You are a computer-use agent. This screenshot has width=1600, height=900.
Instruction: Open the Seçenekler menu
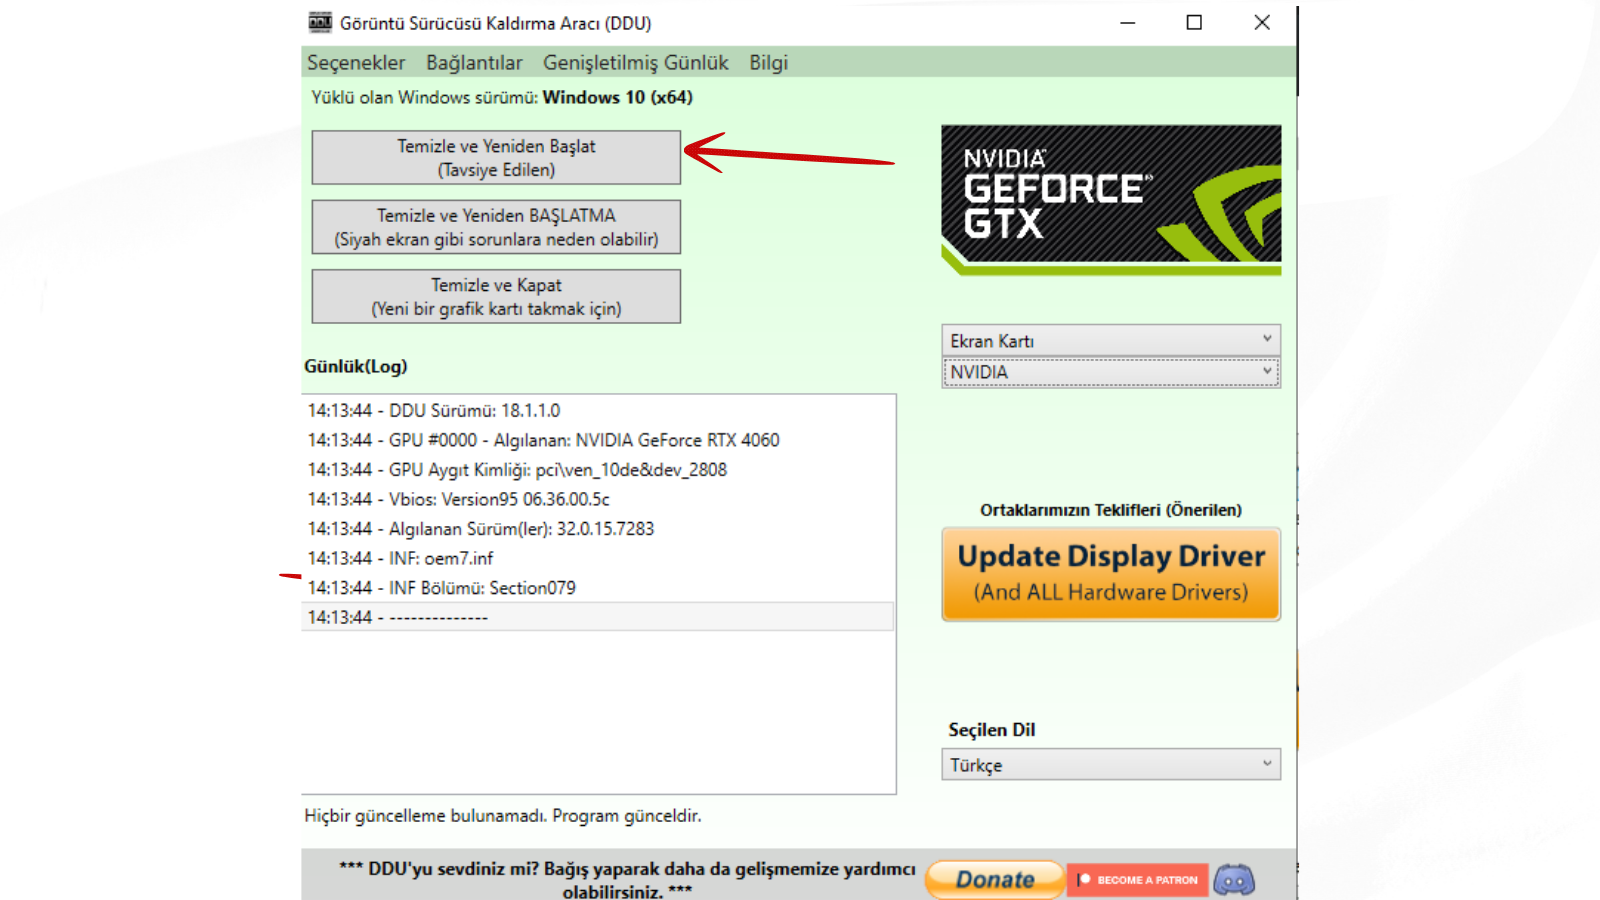coord(356,62)
